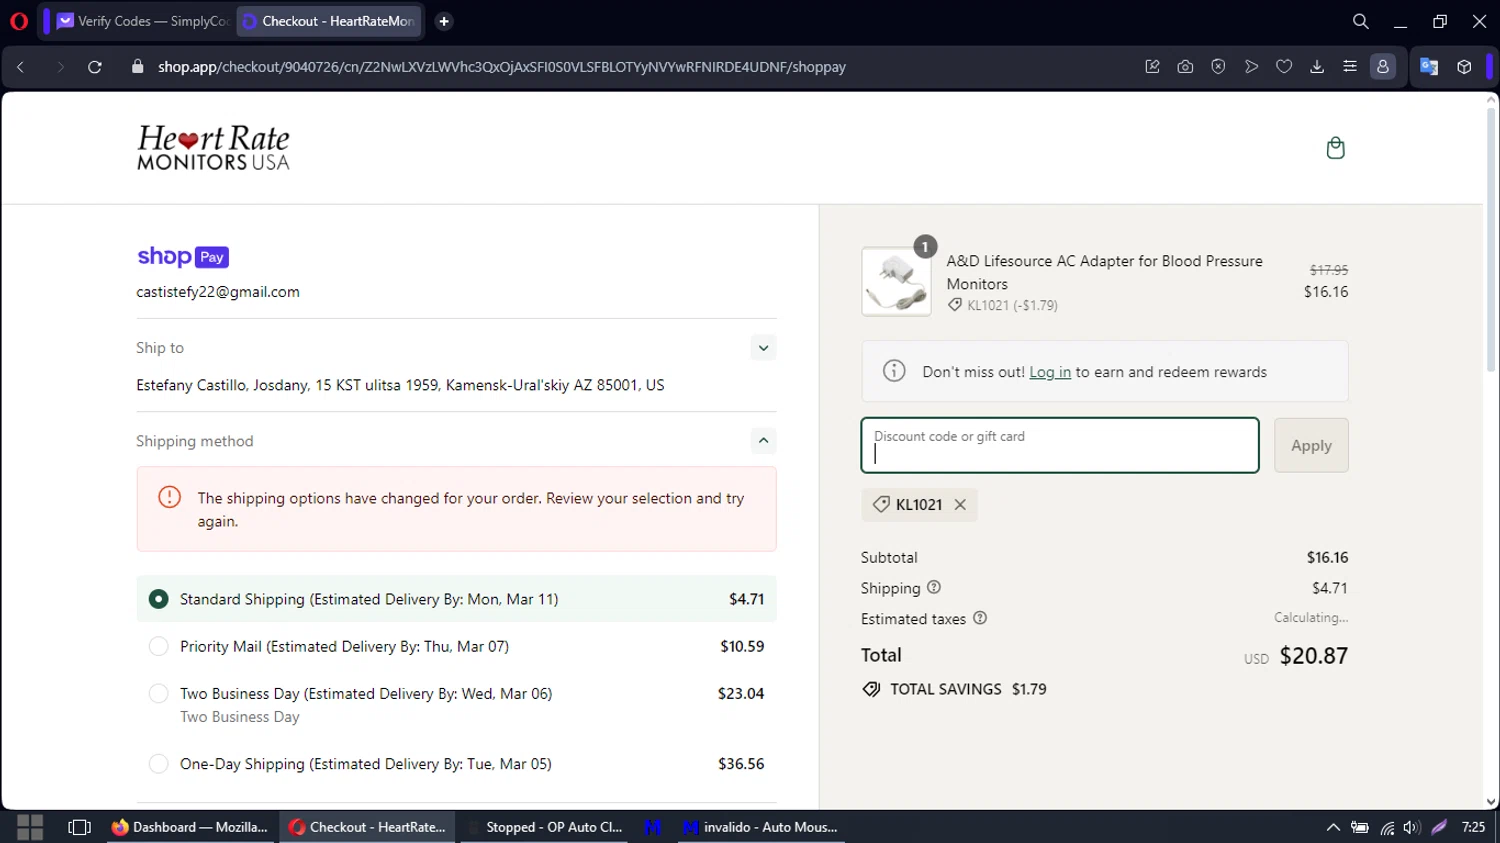Click the Estefany Castillo shipping address
Screen dimensions: 1500x843
point(400,385)
